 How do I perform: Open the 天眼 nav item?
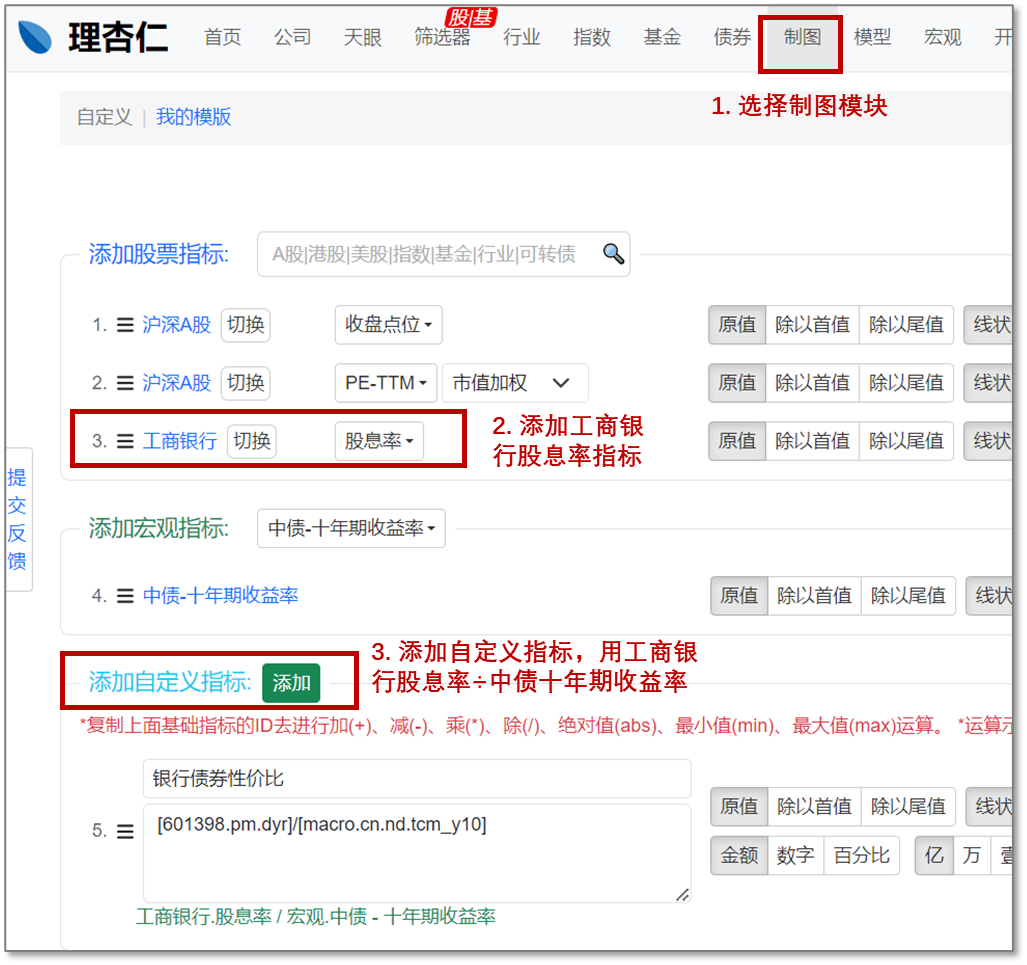tap(363, 37)
